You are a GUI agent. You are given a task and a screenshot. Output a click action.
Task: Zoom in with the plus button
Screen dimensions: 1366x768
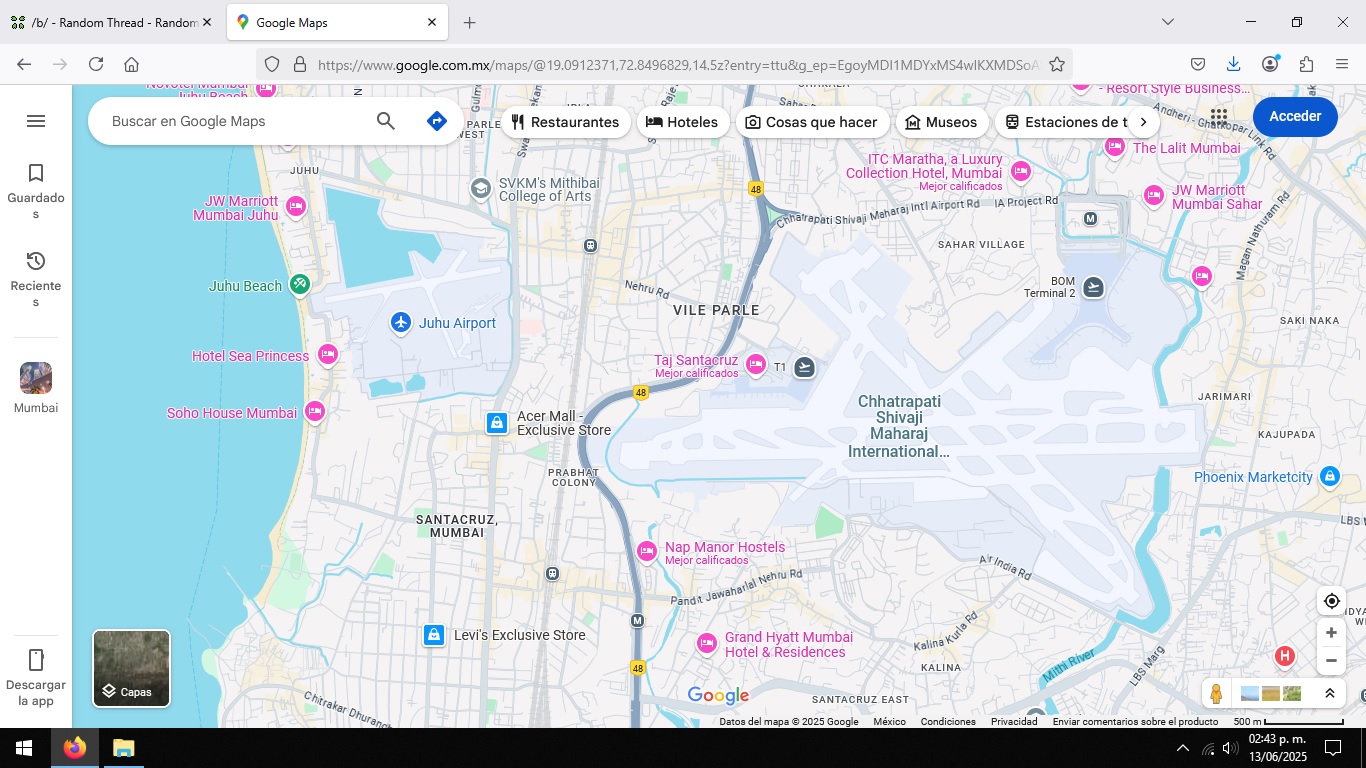[x=1331, y=633]
